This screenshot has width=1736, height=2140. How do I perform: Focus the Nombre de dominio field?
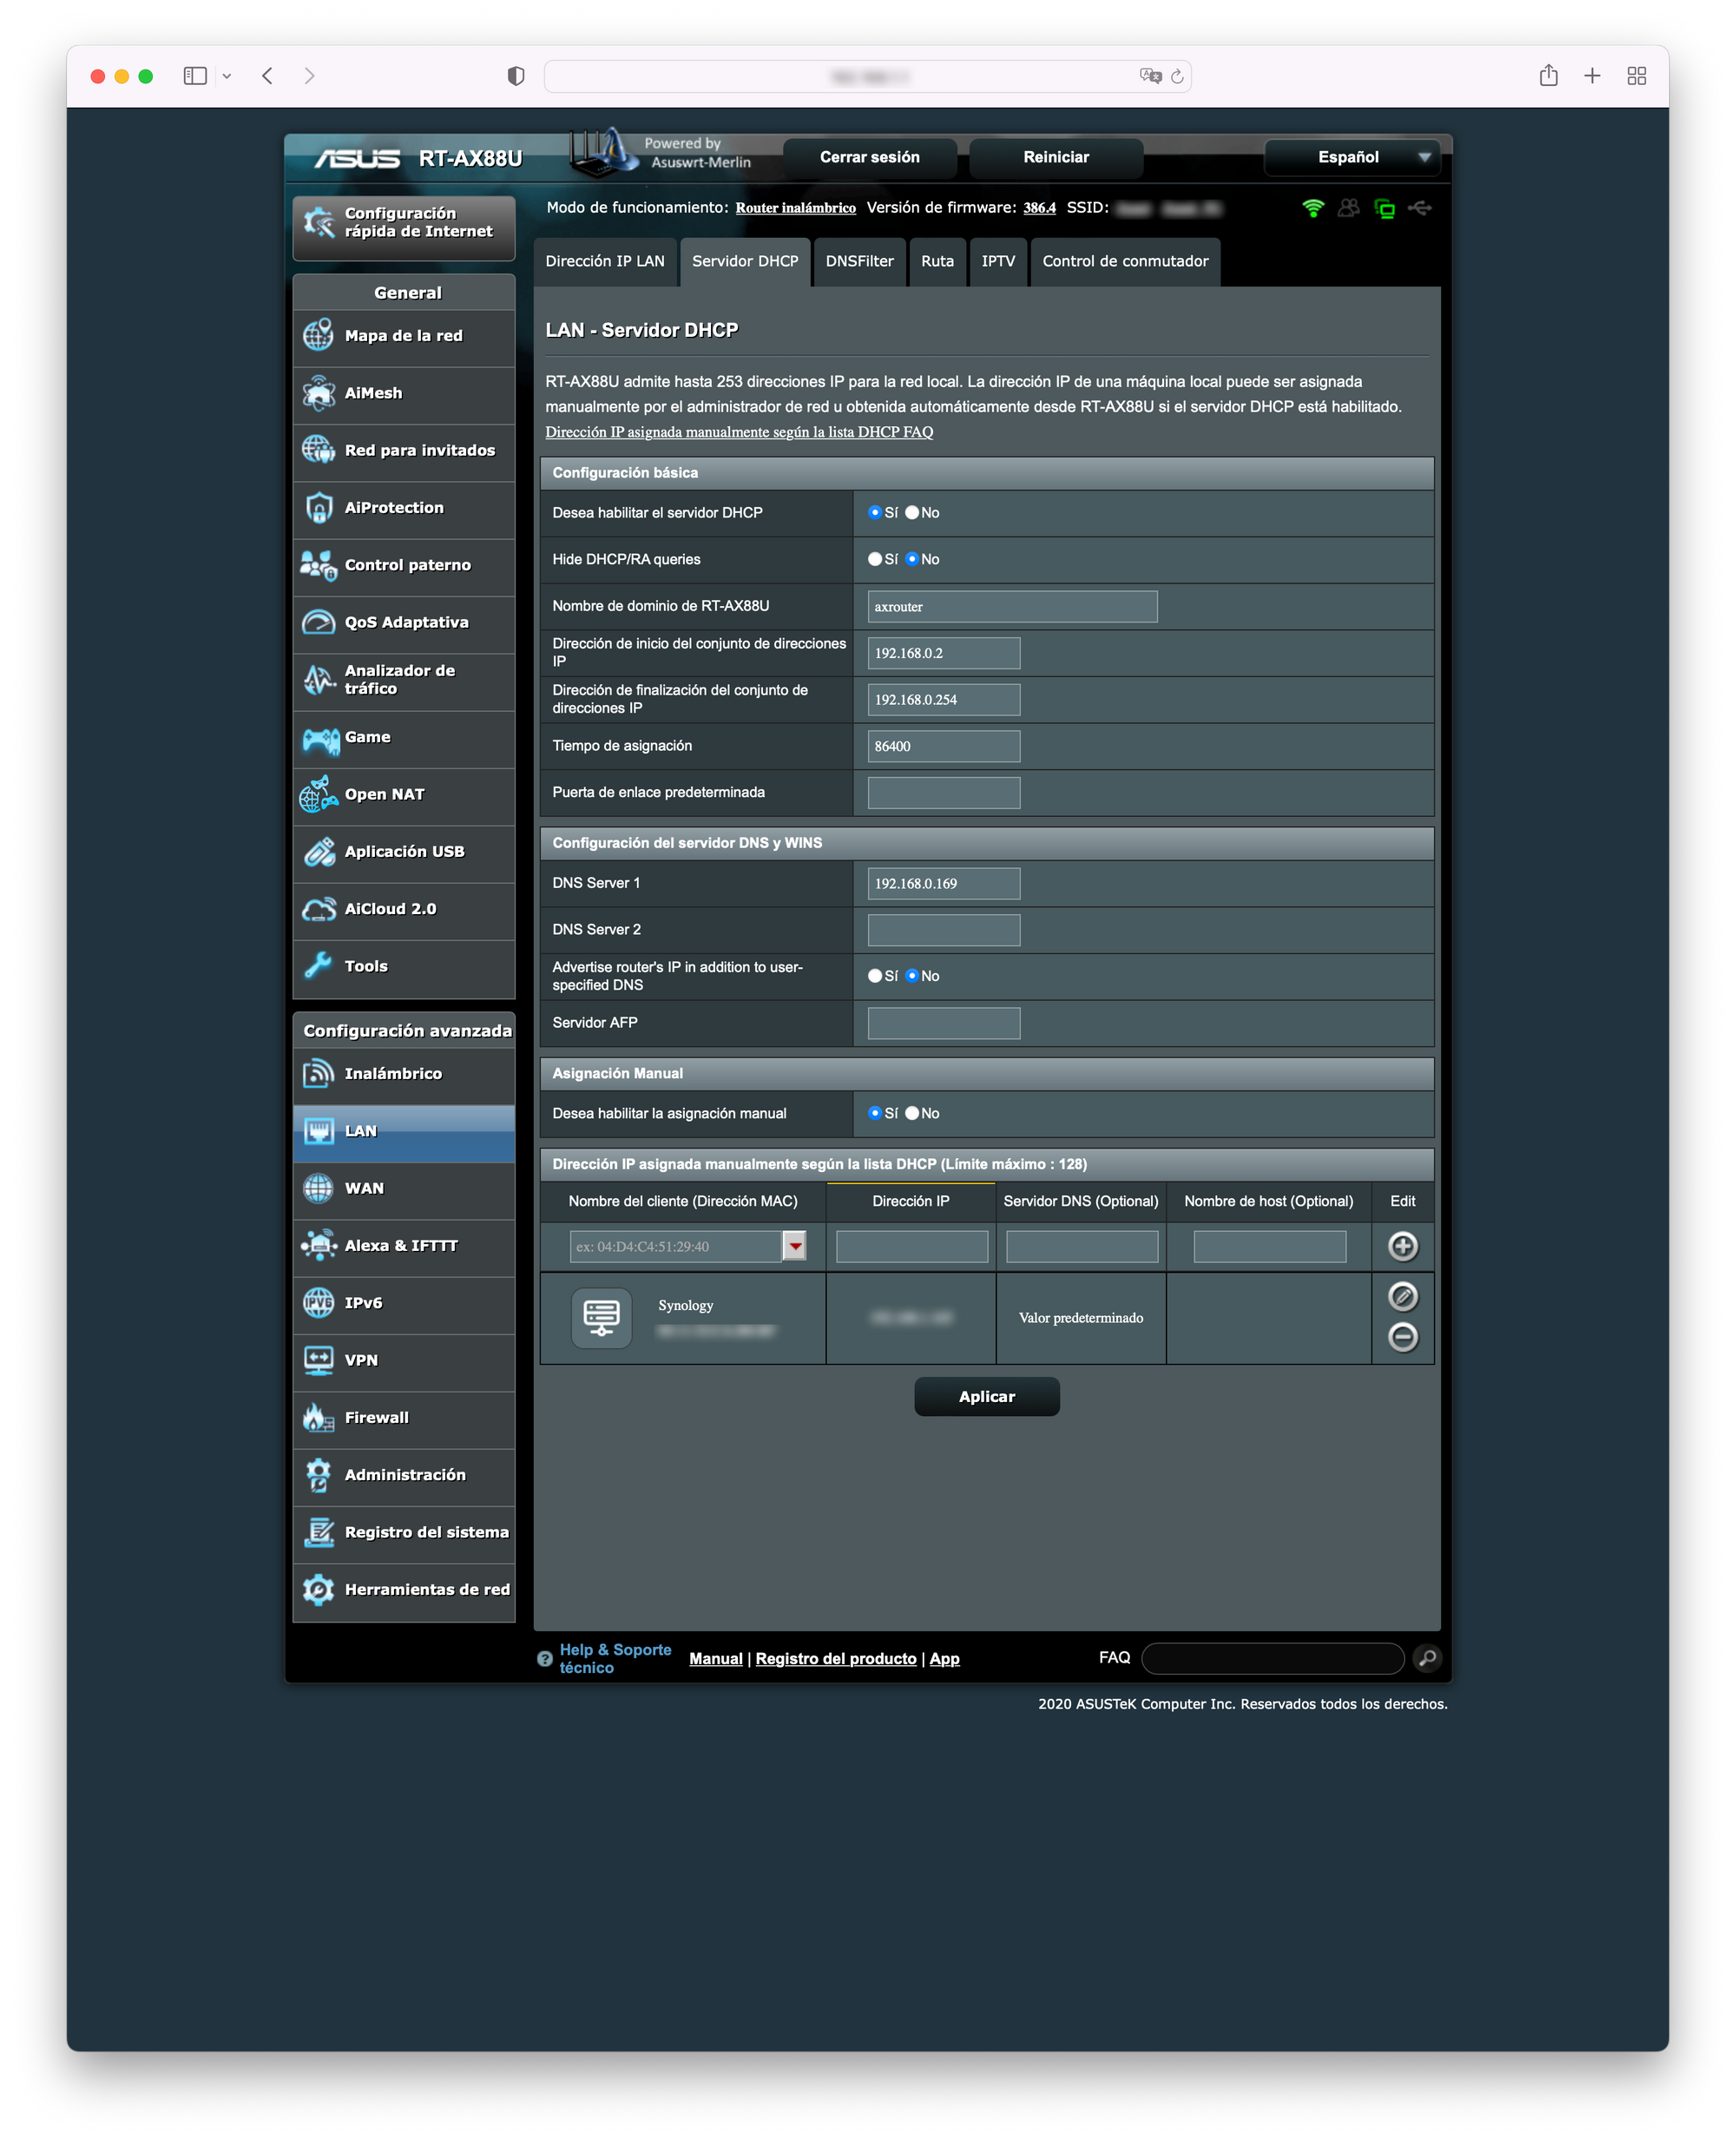pos(1012,607)
